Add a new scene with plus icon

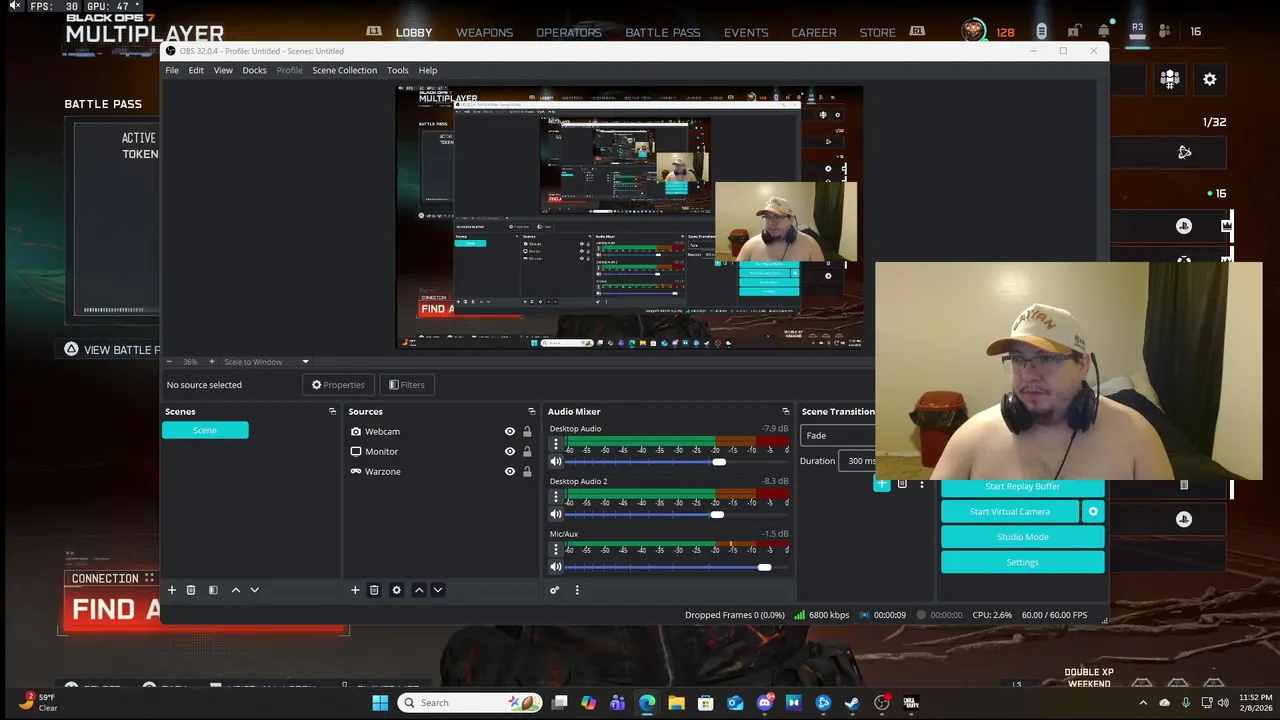click(x=172, y=590)
